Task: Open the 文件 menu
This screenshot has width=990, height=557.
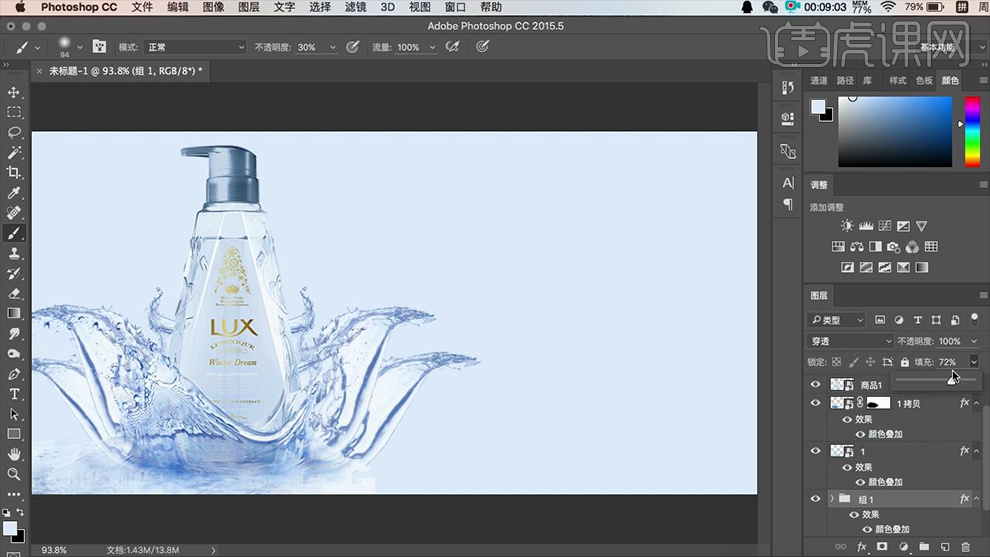Action: pyautogui.click(x=142, y=7)
